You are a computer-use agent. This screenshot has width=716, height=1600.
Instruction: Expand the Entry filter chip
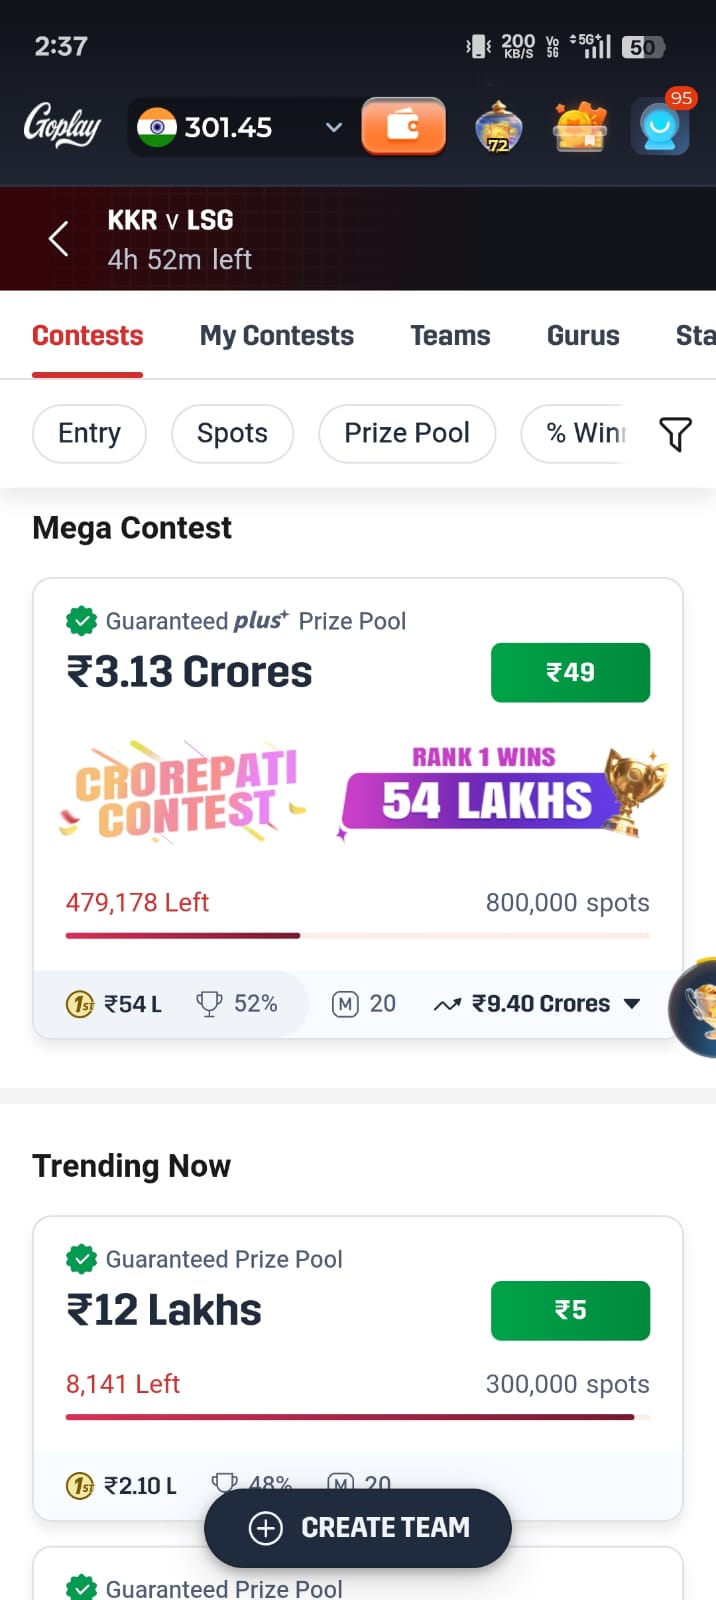tap(89, 433)
